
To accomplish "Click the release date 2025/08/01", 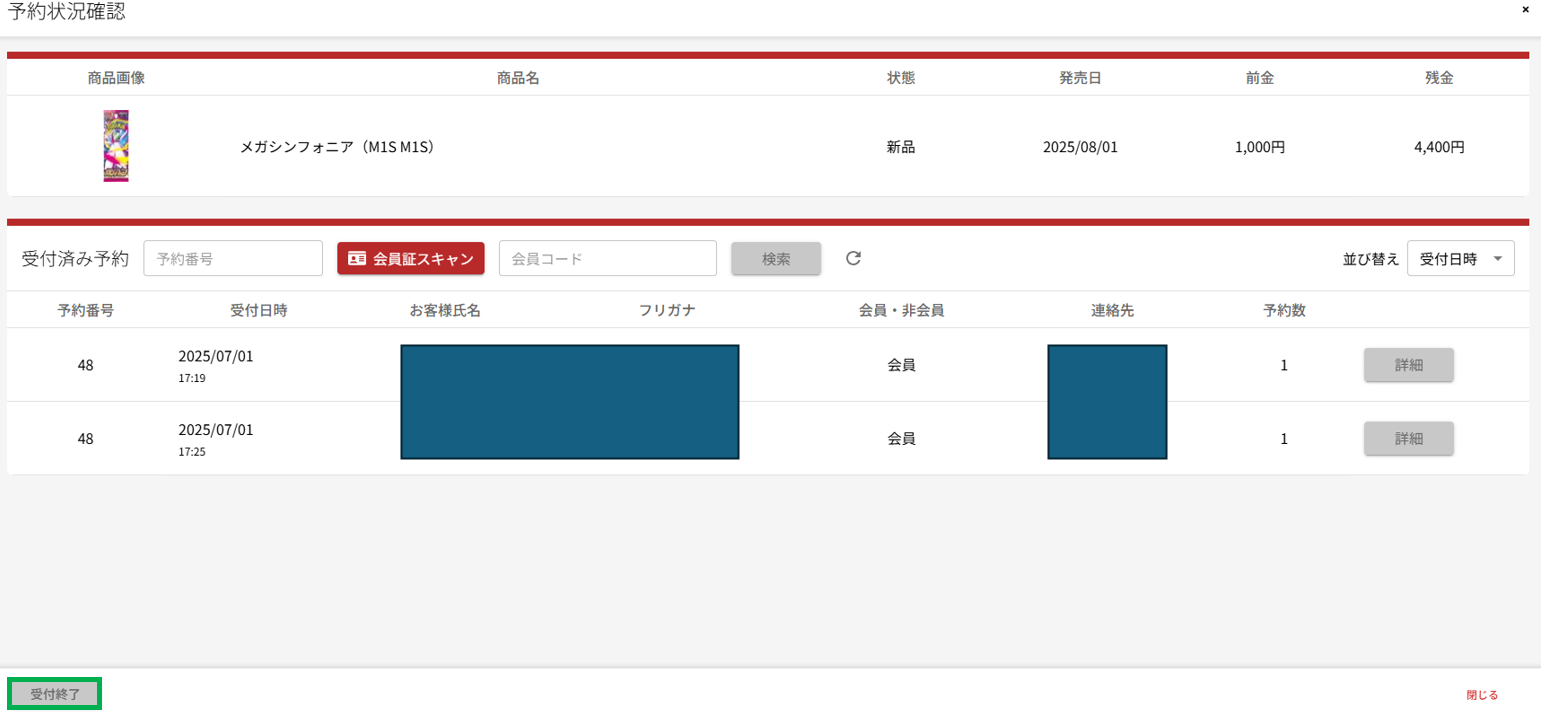I will pos(1080,147).
